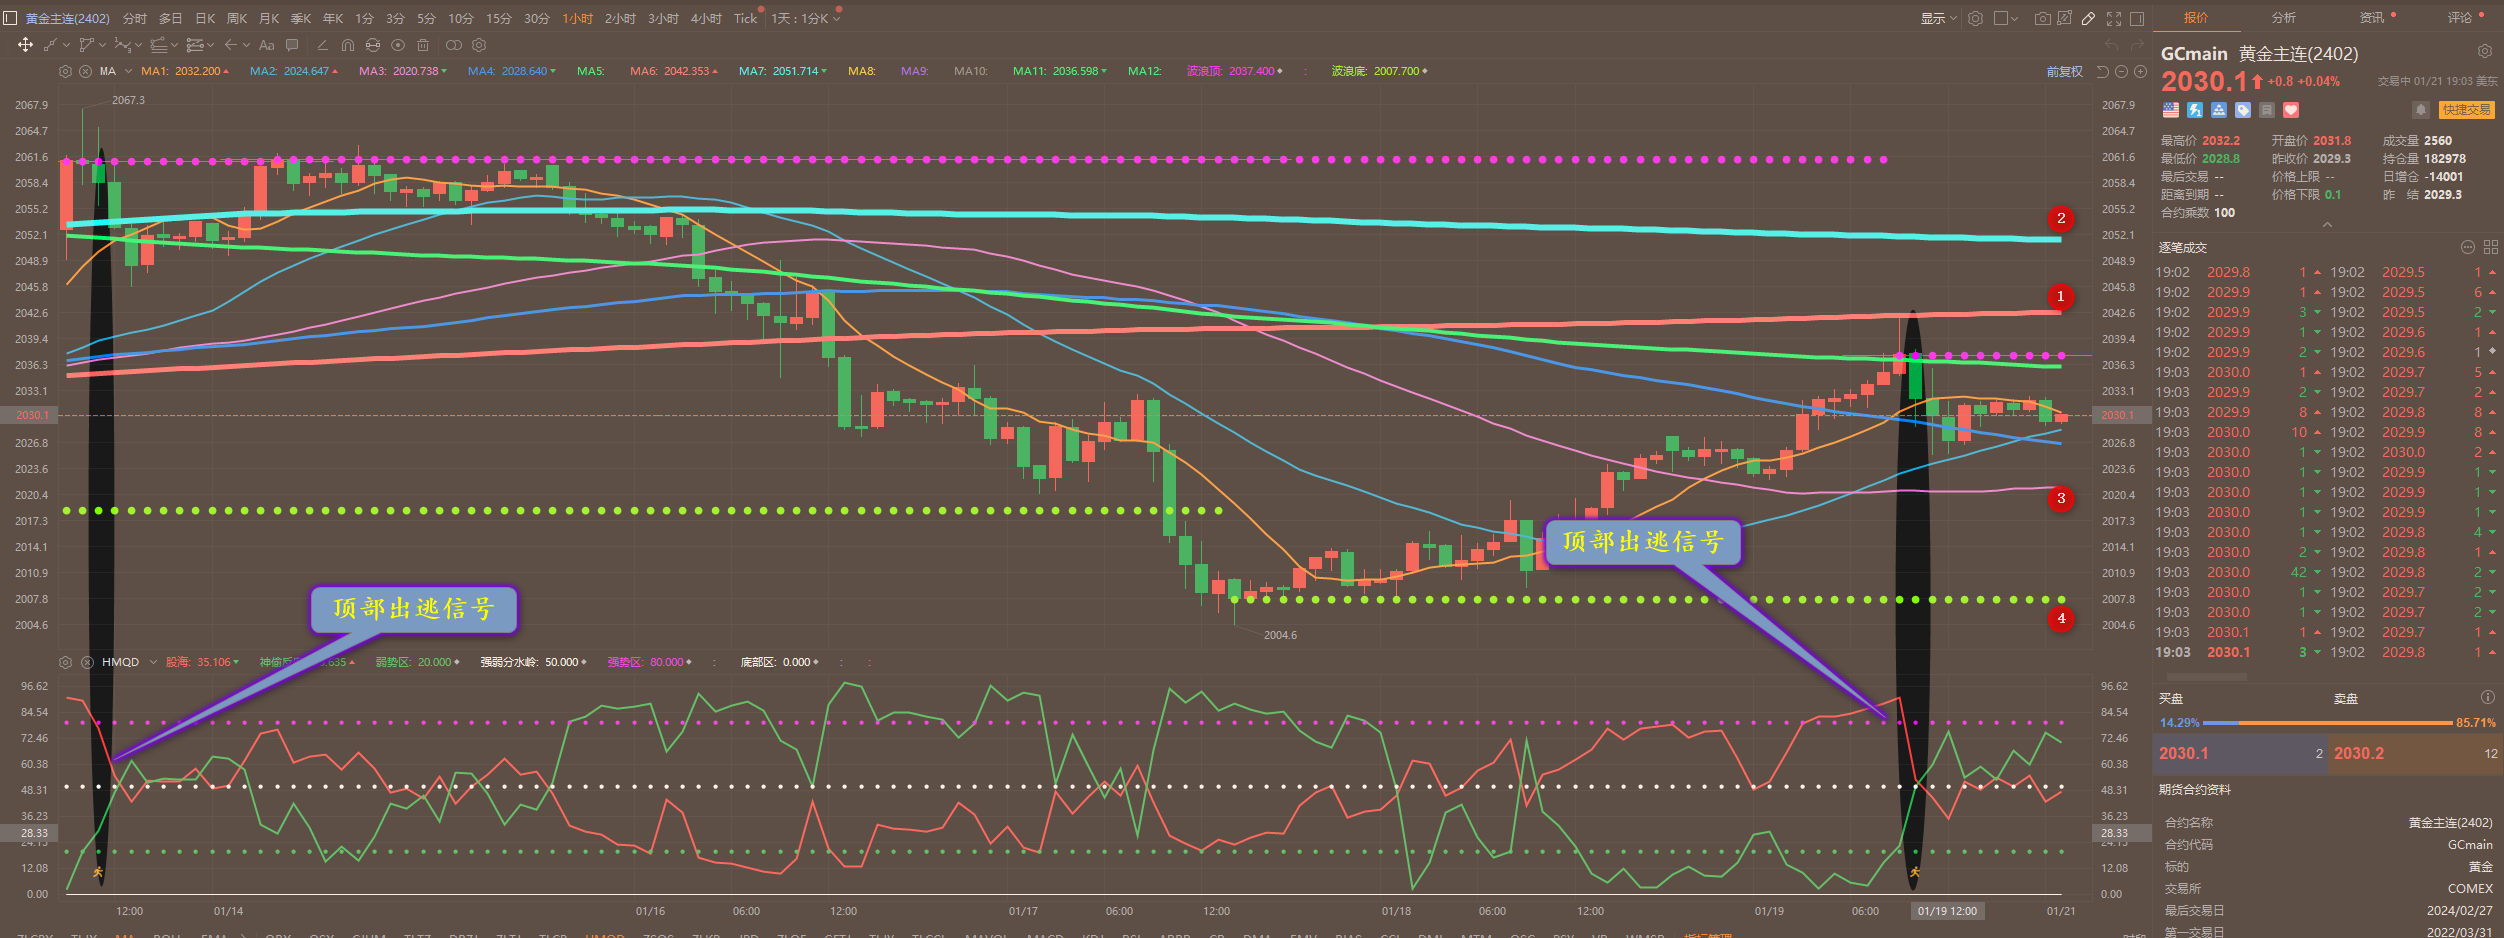Select the parallel channel lines tool
2504x938 pixels.
(159, 45)
